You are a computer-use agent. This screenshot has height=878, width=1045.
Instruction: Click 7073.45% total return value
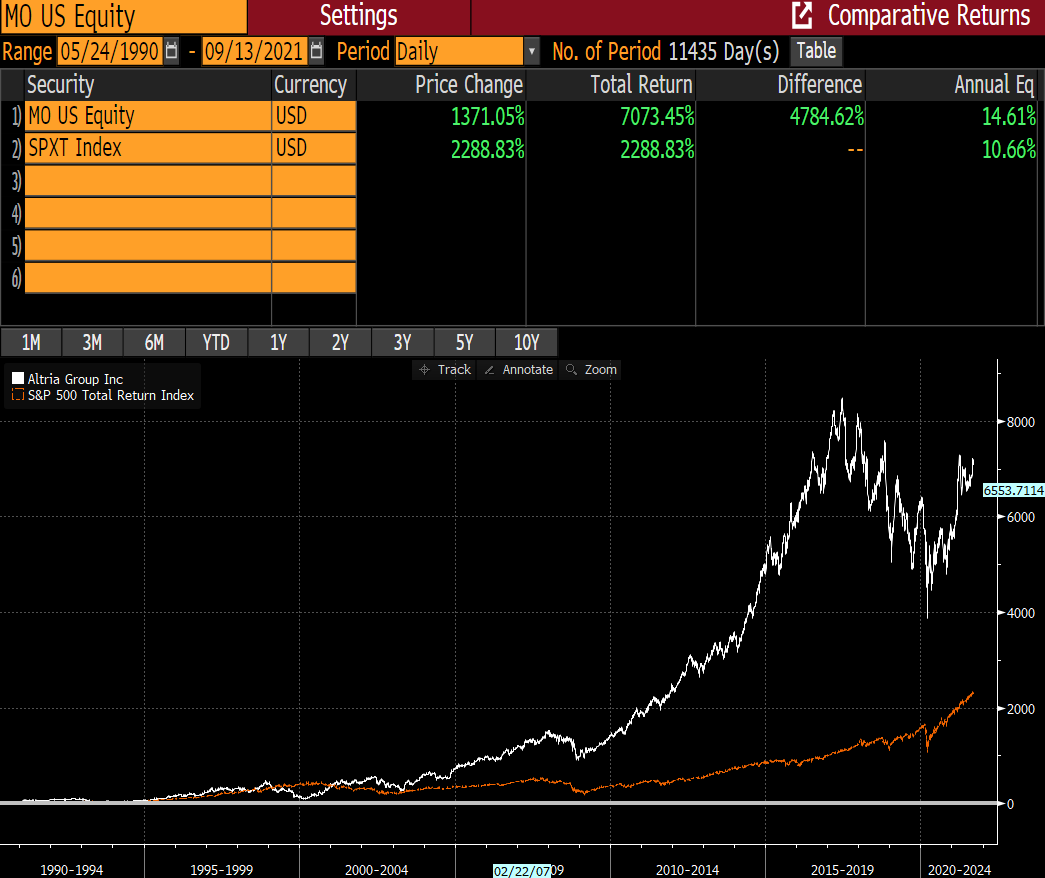pyautogui.click(x=657, y=117)
